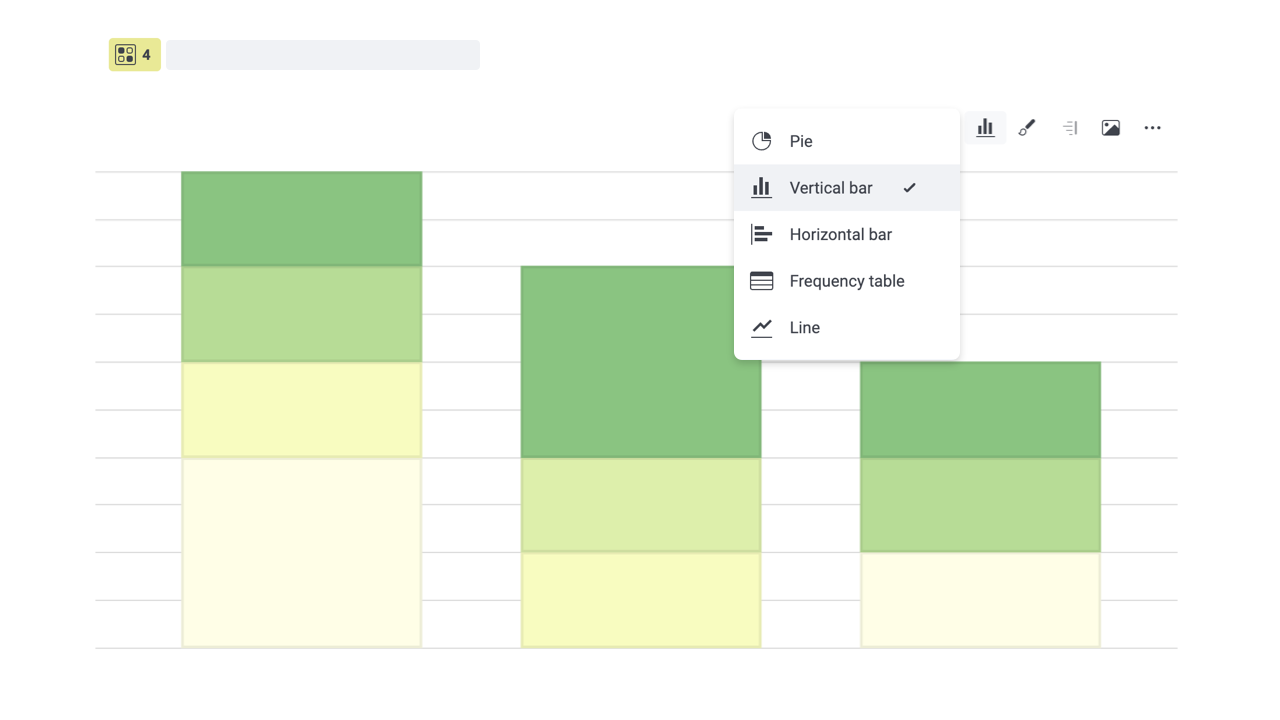Open the three-dot more options menu
This screenshot has width=1280, height=720.
coord(1153,128)
